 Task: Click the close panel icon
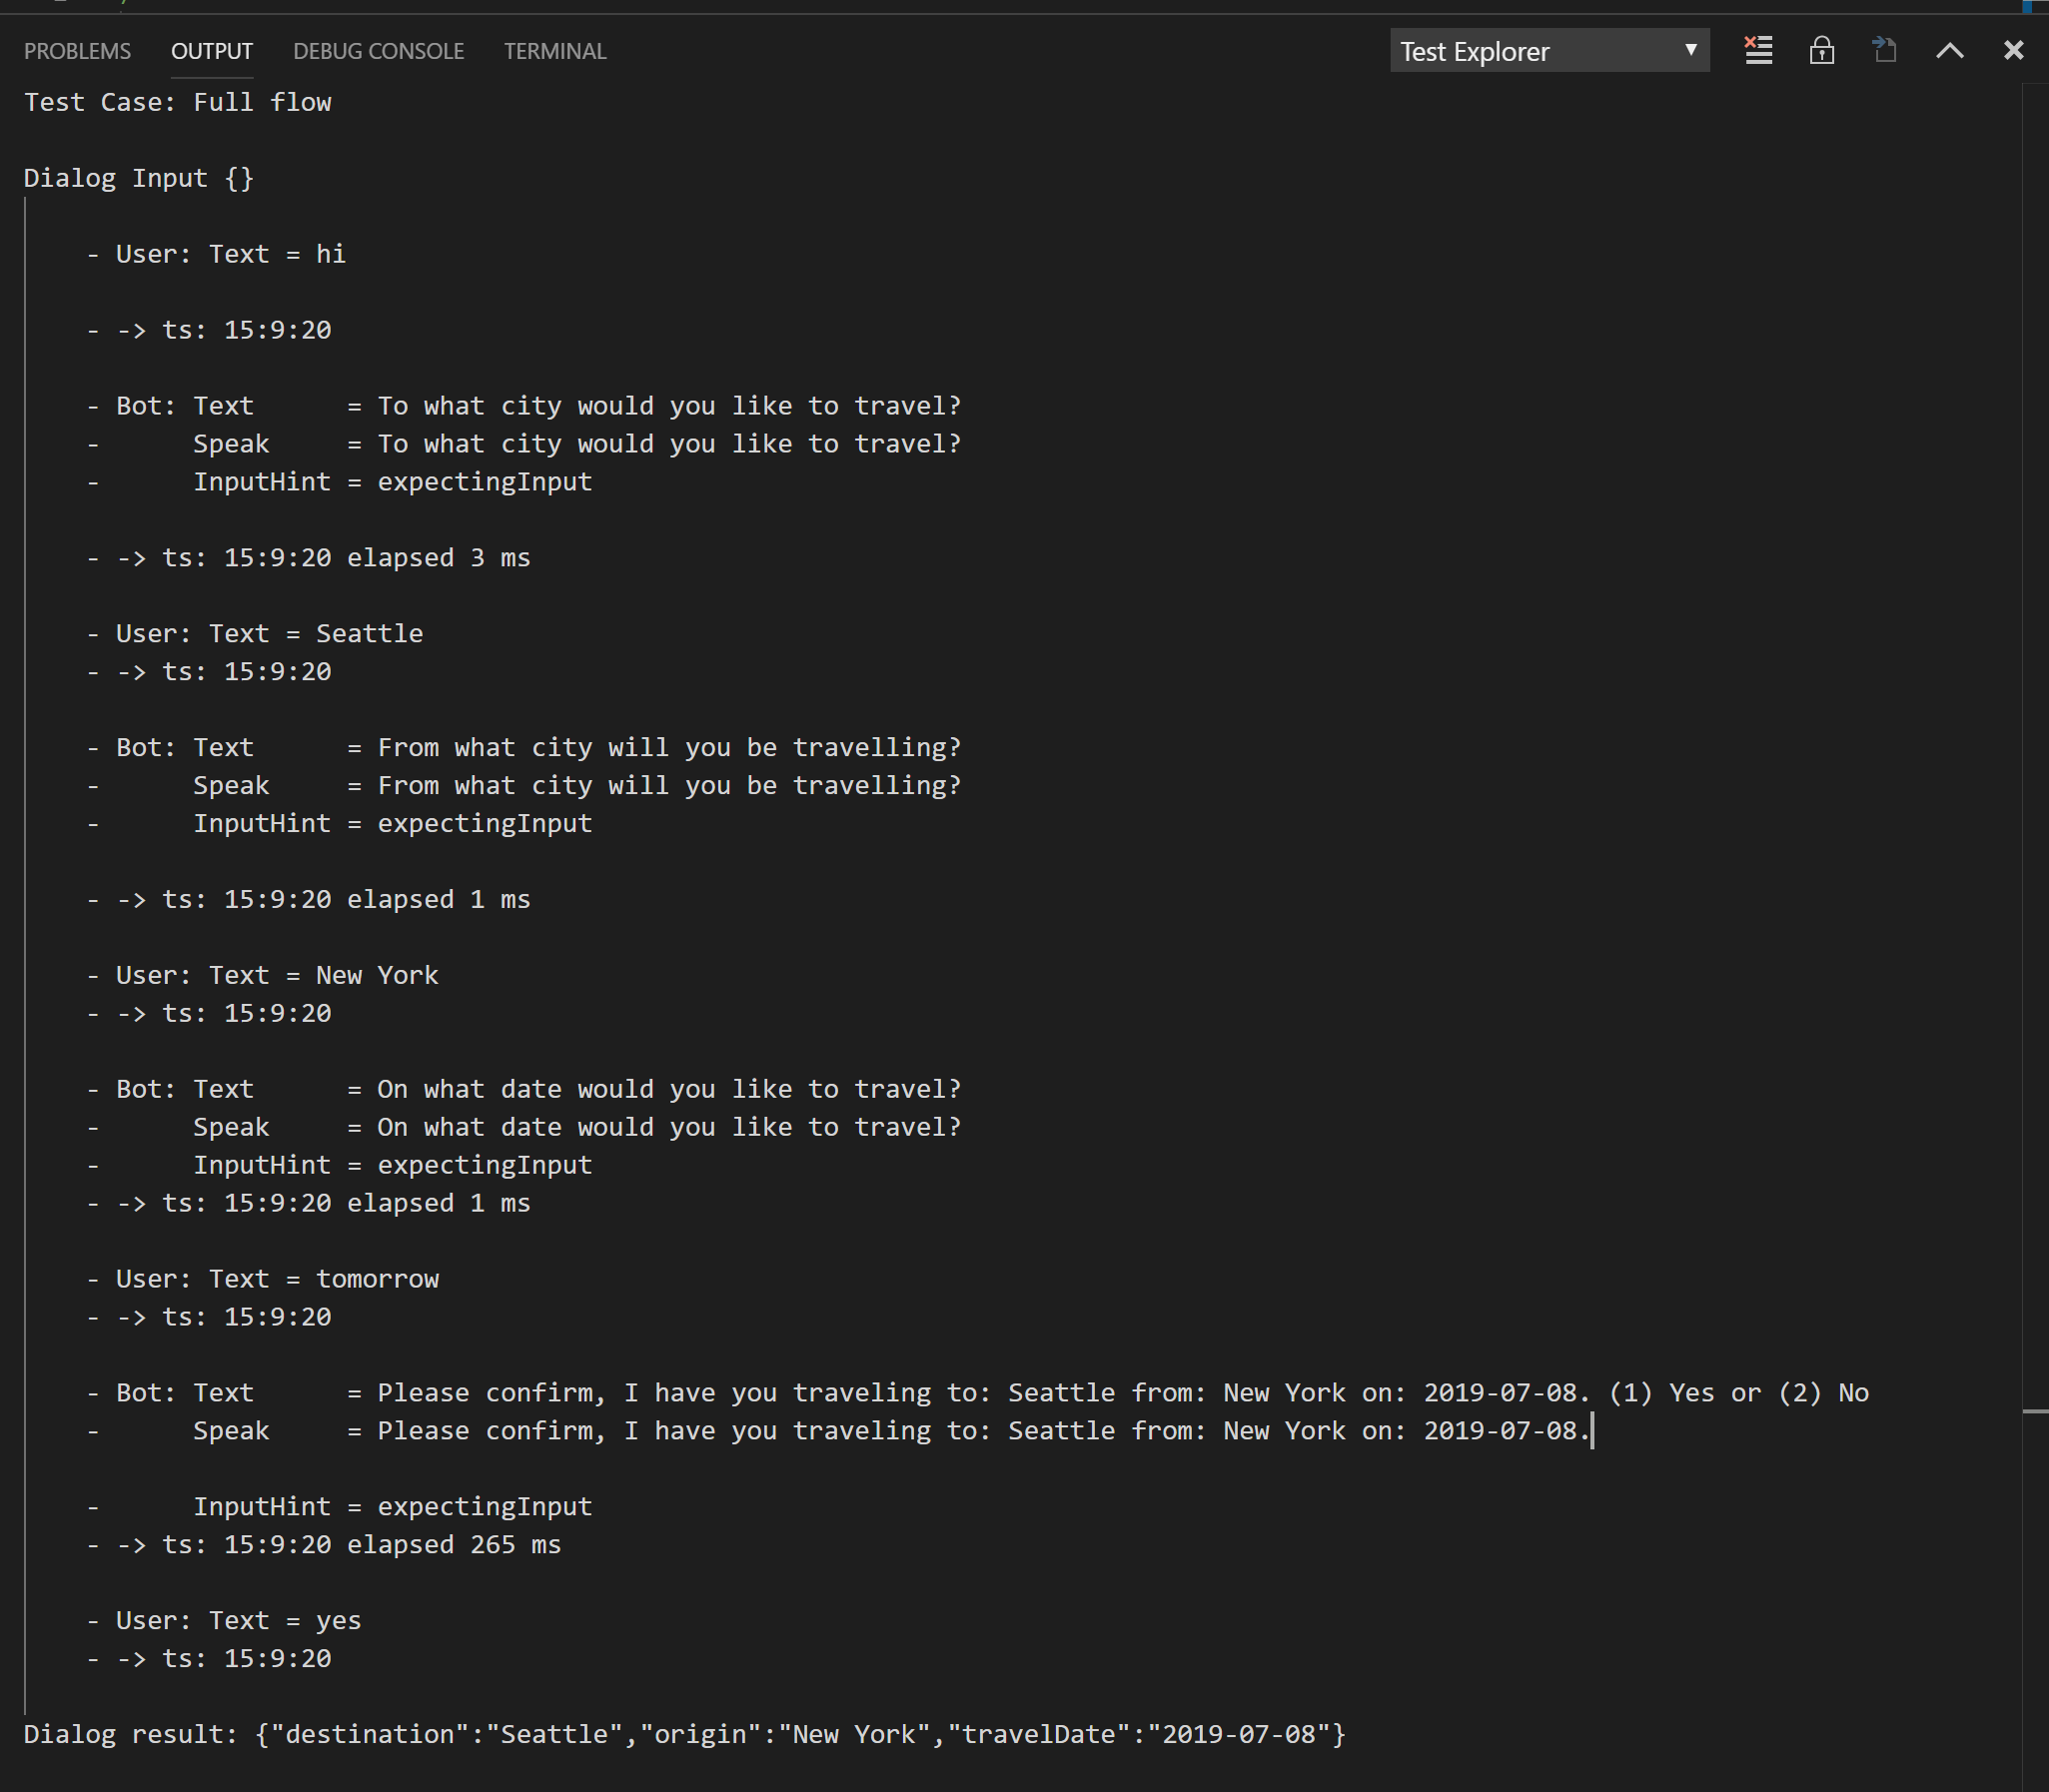2012,51
